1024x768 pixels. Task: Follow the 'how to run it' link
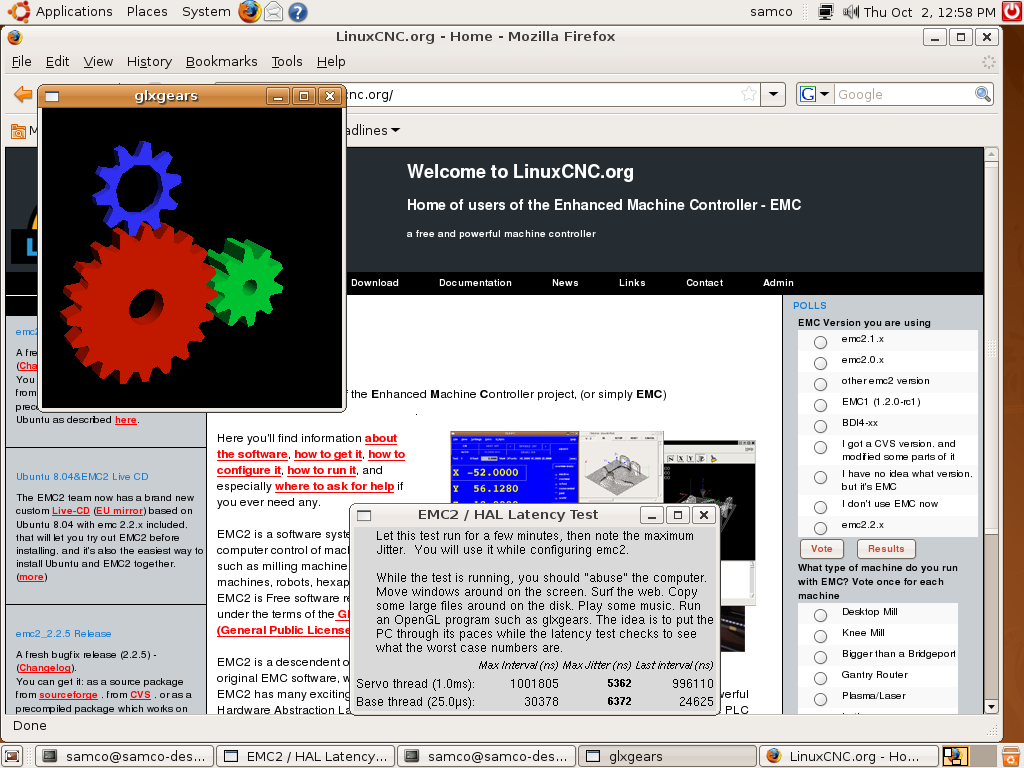[321, 470]
